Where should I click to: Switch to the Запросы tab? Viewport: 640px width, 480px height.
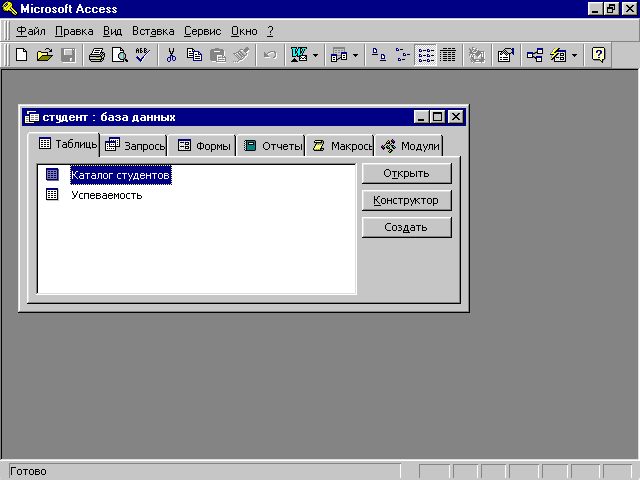(134, 146)
